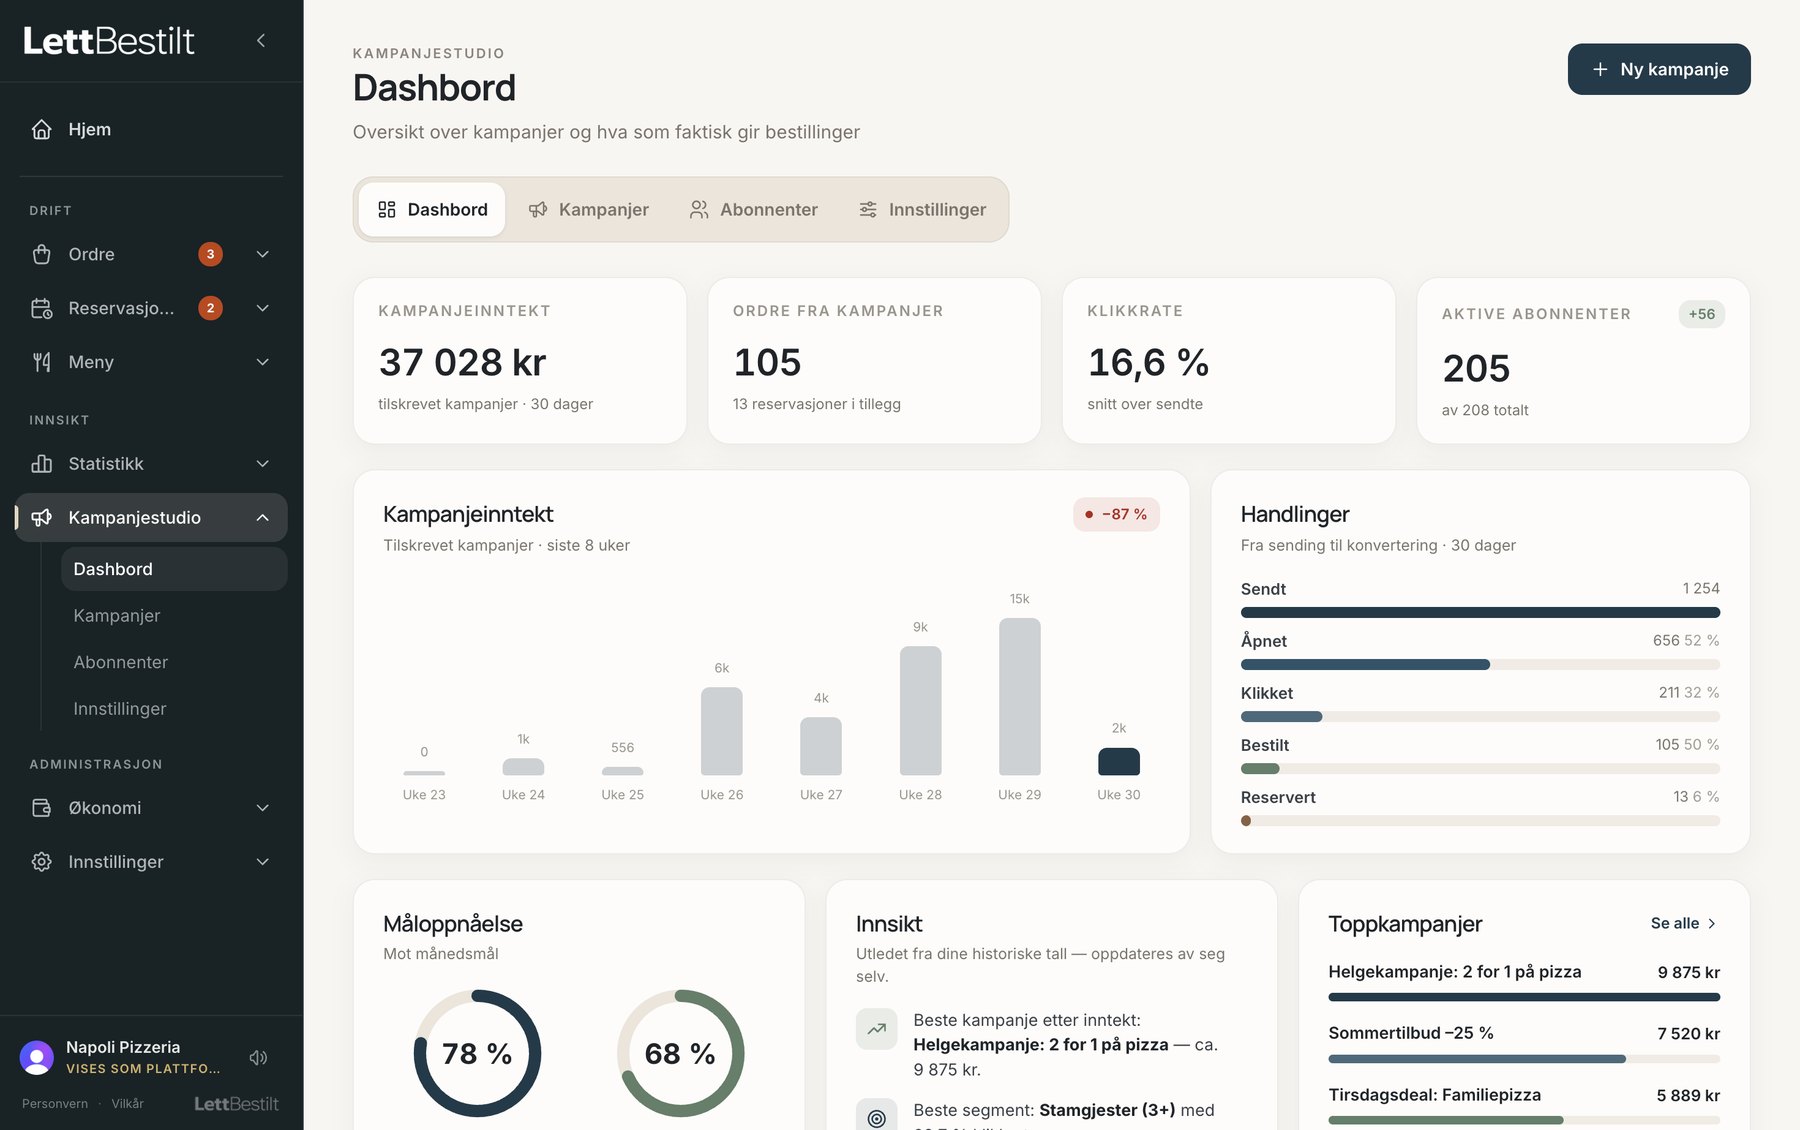Click Tirsdagsdeal: Familiepizza campaign row

tap(1524, 1105)
